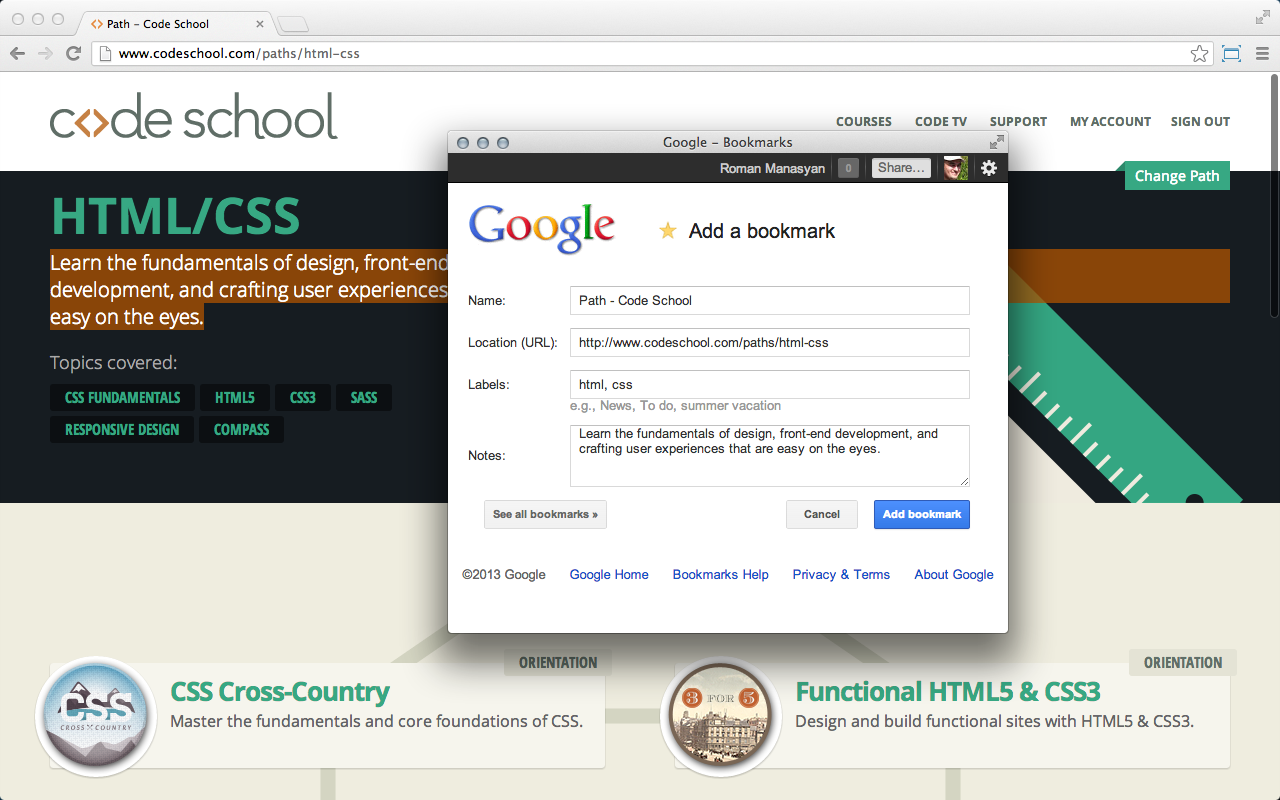Click the Location (URL) field
This screenshot has width=1280, height=800.
point(770,342)
